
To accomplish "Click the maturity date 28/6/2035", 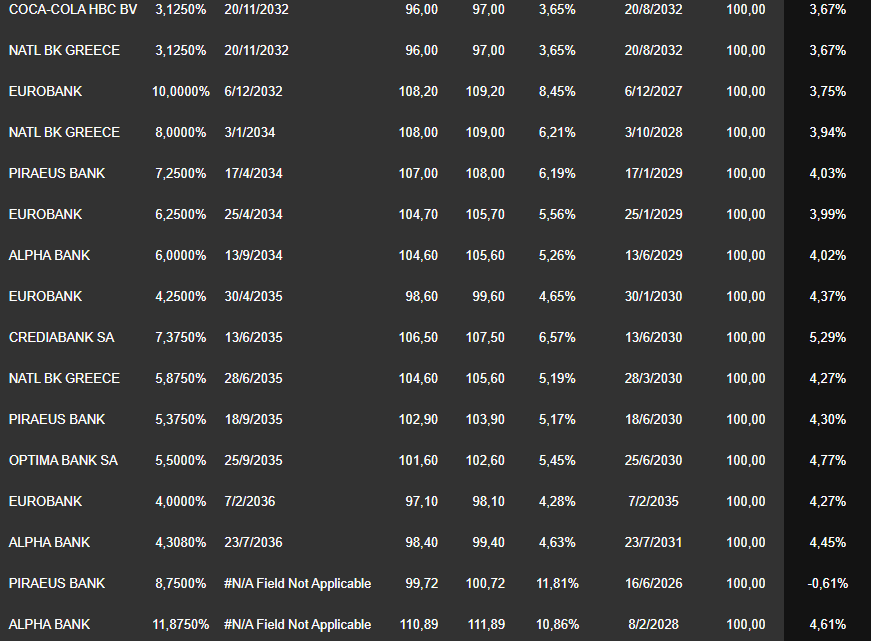I will tap(253, 378).
